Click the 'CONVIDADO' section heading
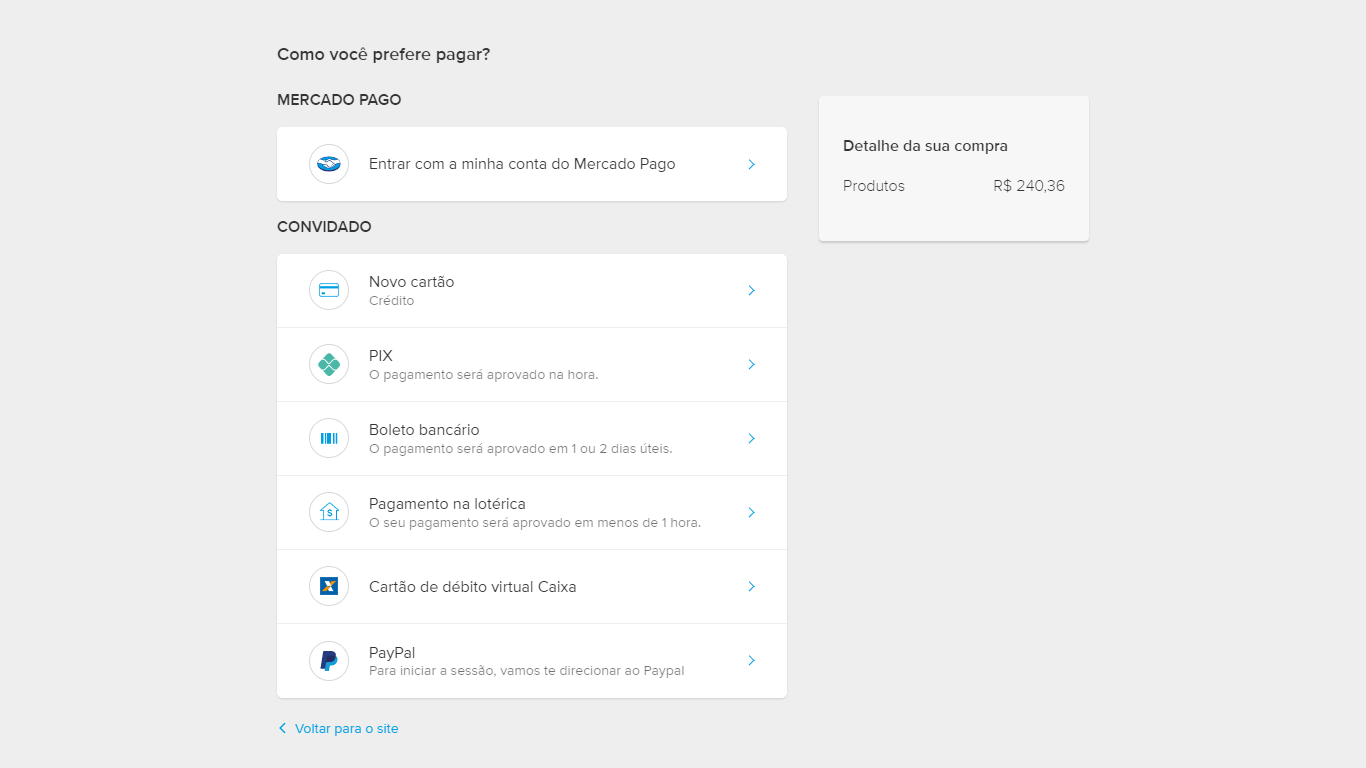Screen dimensions: 1366x768 click(324, 227)
